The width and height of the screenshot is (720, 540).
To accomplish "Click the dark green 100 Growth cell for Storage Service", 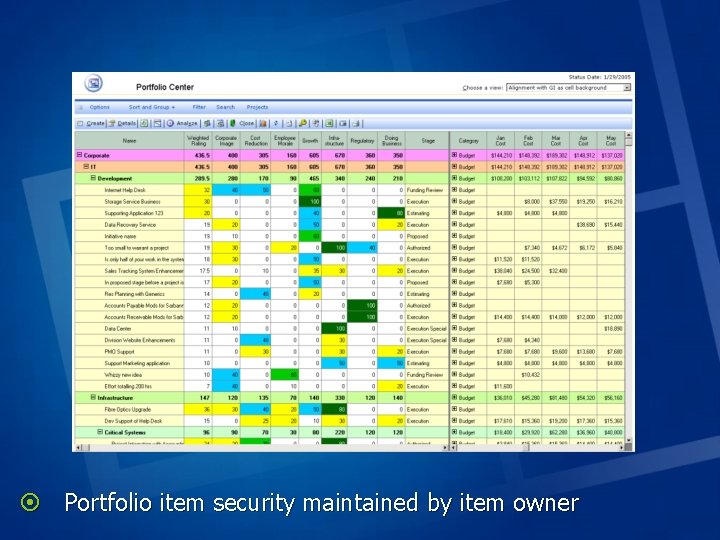I will (310, 202).
